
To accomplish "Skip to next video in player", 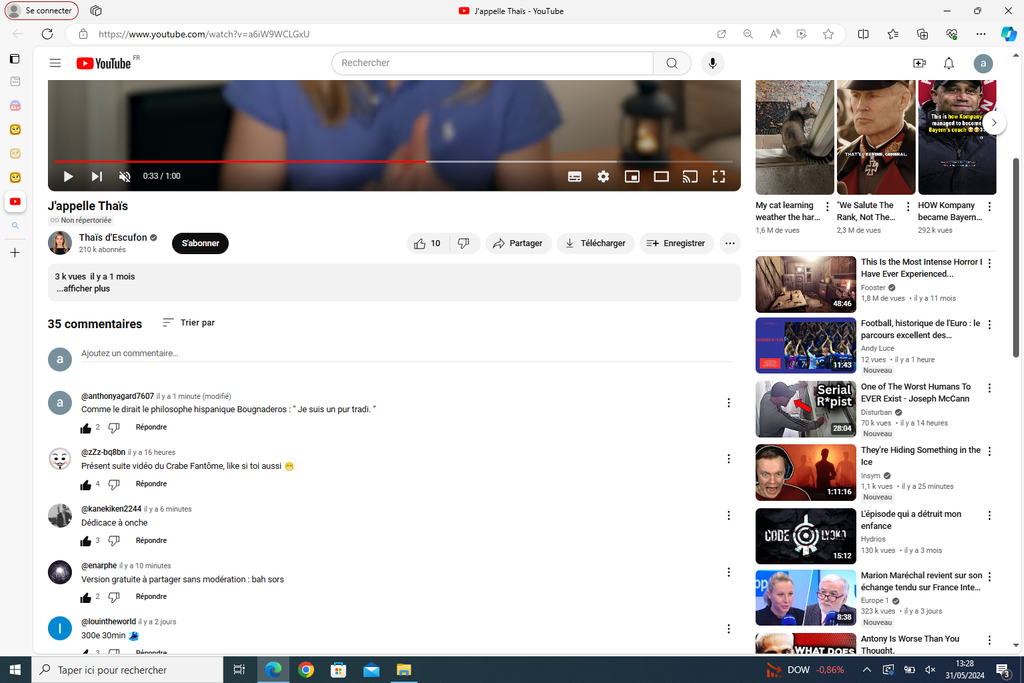I will [97, 177].
